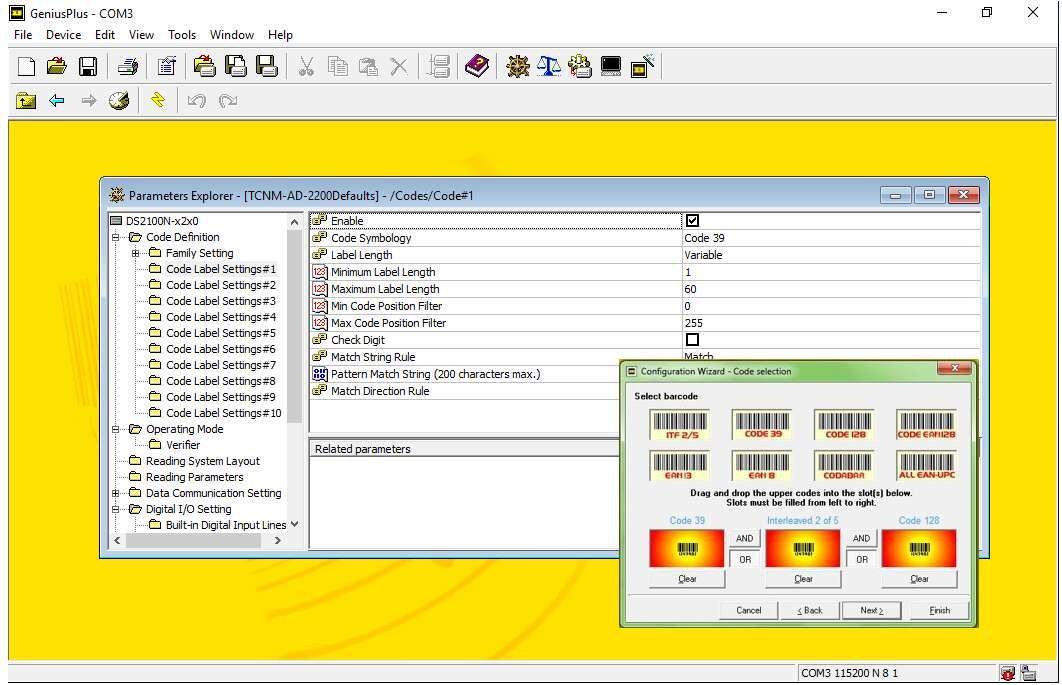Tick the Check Digit checkbox

tap(692, 339)
